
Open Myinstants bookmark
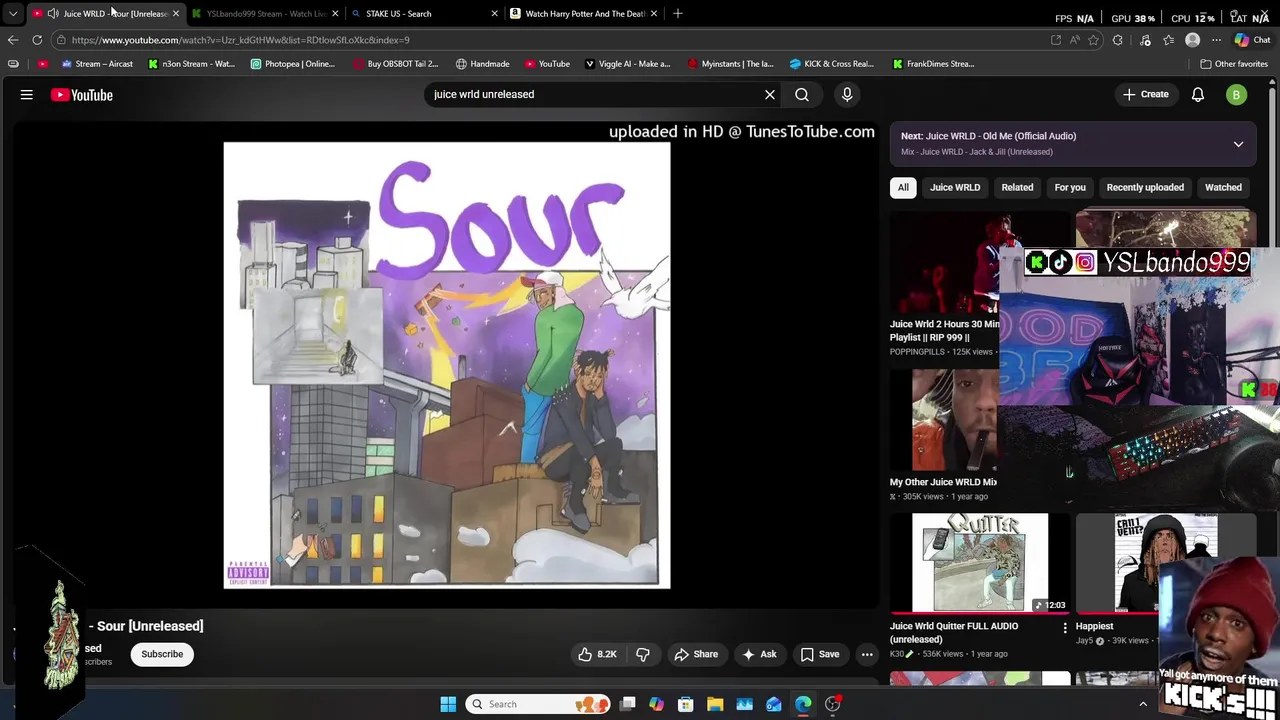730,64
